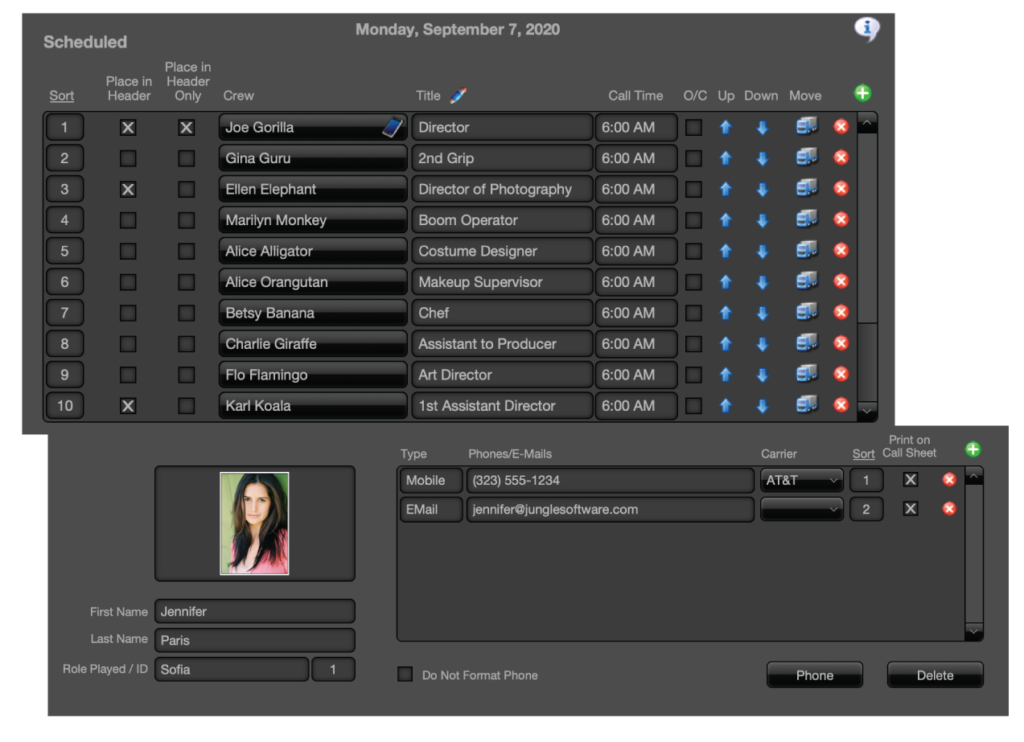
Task: Delete Marilyn Monkey with red X
Action: pyautogui.click(x=841, y=219)
